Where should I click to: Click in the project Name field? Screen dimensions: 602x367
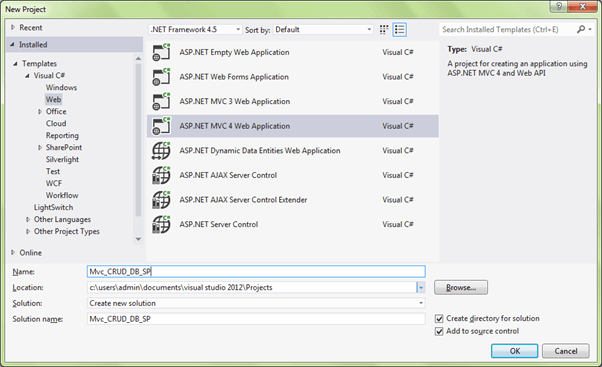[256, 272]
